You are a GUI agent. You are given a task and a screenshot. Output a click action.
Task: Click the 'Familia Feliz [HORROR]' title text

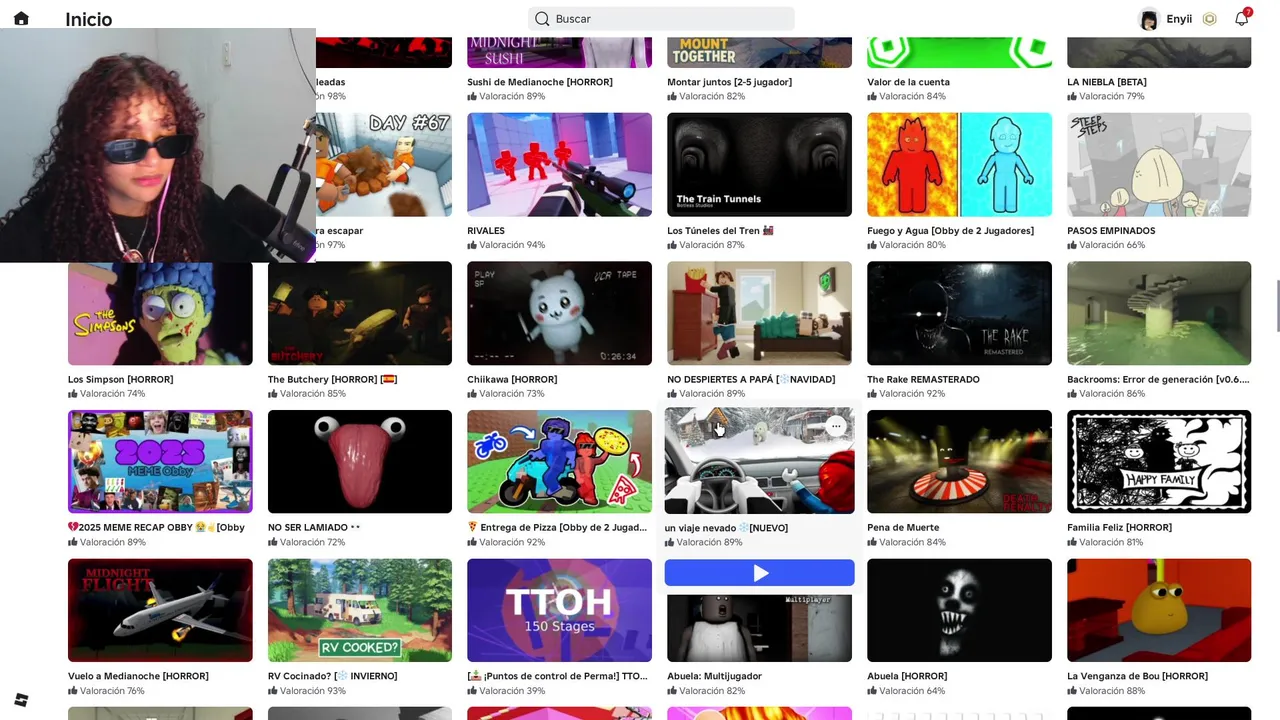tap(1119, 528)
